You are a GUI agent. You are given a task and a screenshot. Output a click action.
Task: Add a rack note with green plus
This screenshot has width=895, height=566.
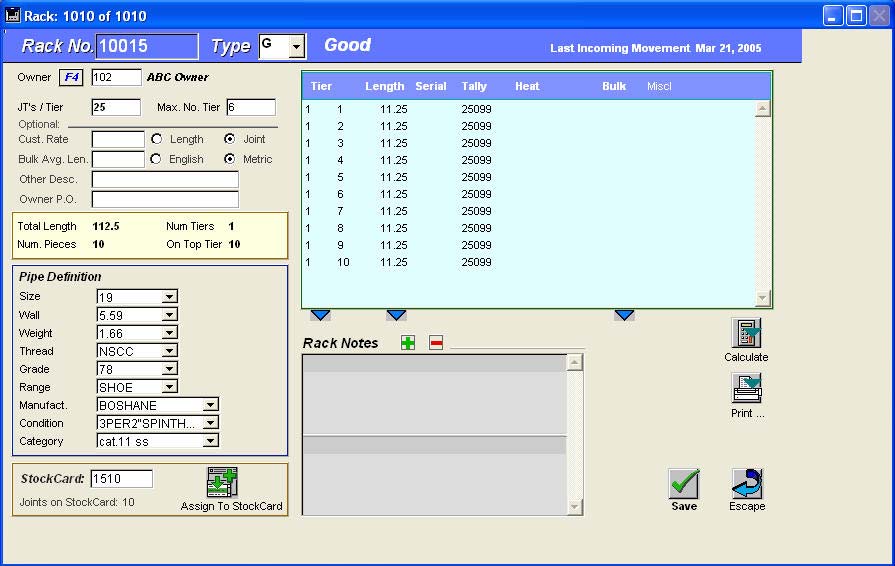pos(408,343)
